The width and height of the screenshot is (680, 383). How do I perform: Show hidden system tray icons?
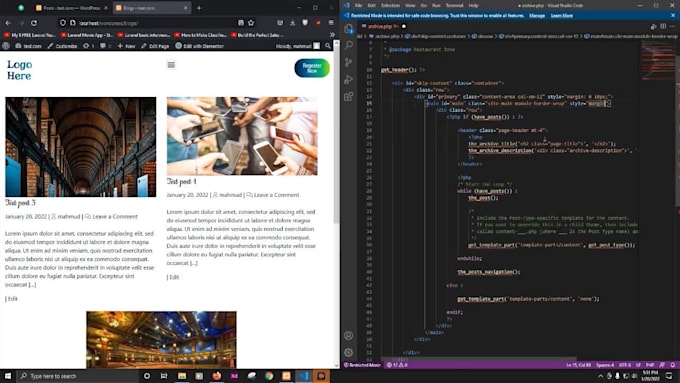click(x=600, y=376)
